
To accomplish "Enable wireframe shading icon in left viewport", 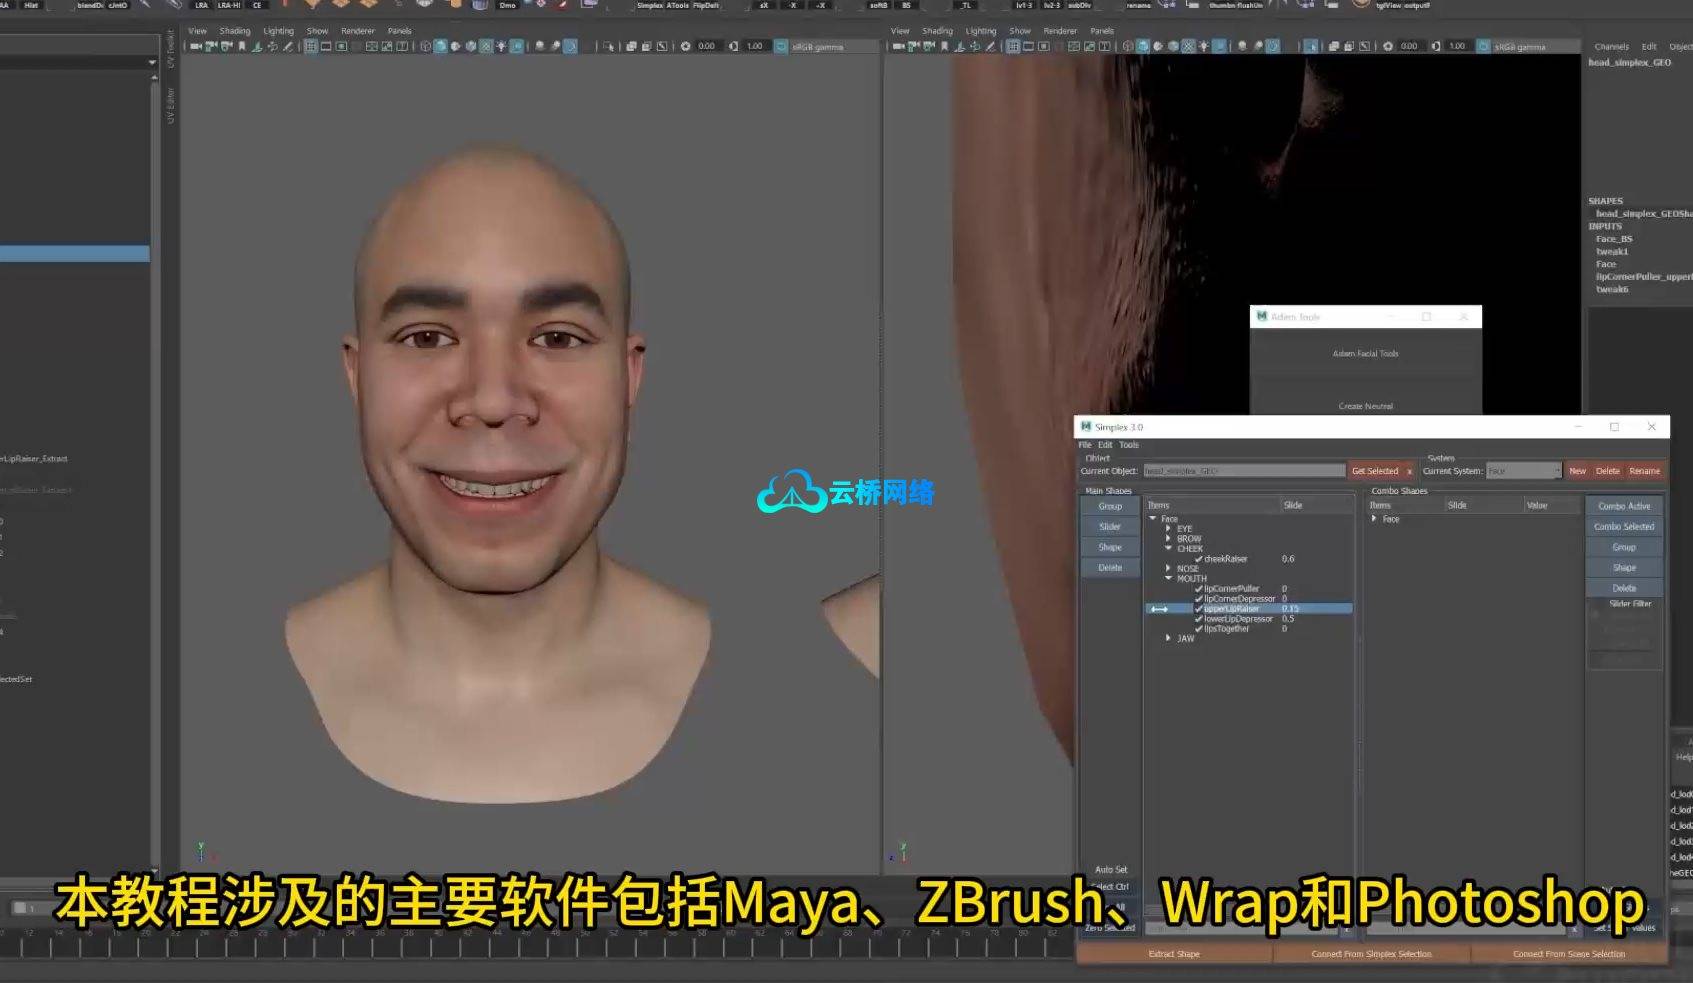I will tap(426, 46).
